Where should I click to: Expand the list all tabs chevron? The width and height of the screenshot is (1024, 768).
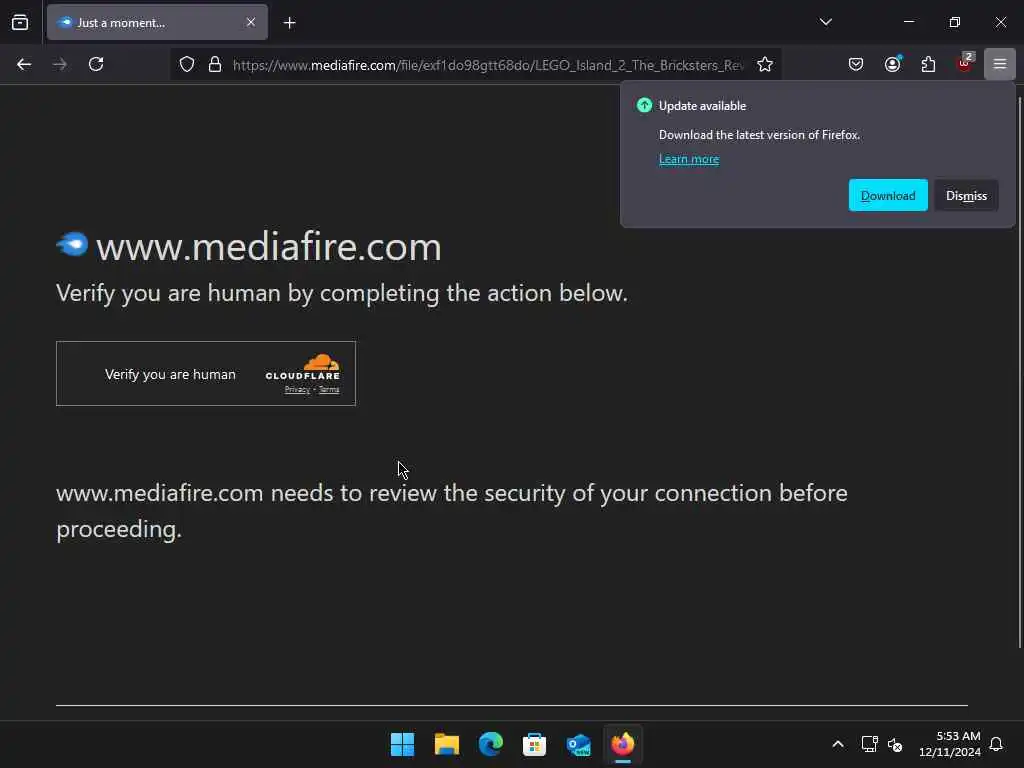pyautogui.click(x=825, y=22)
